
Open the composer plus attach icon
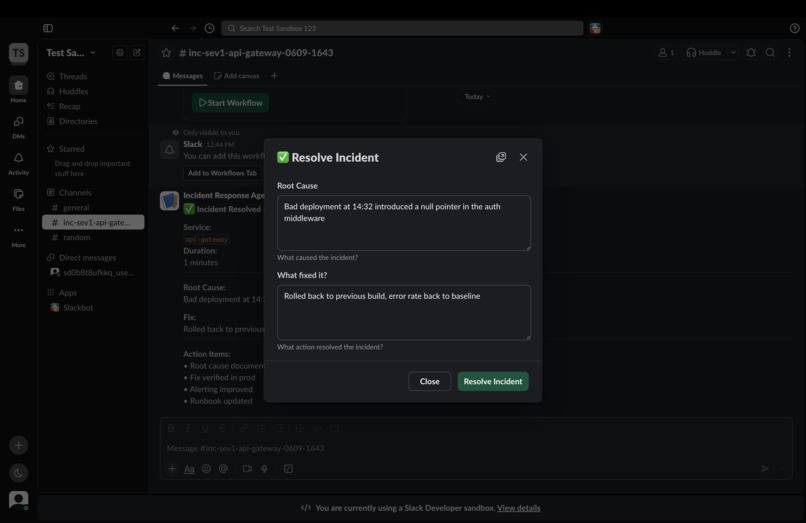172,468
